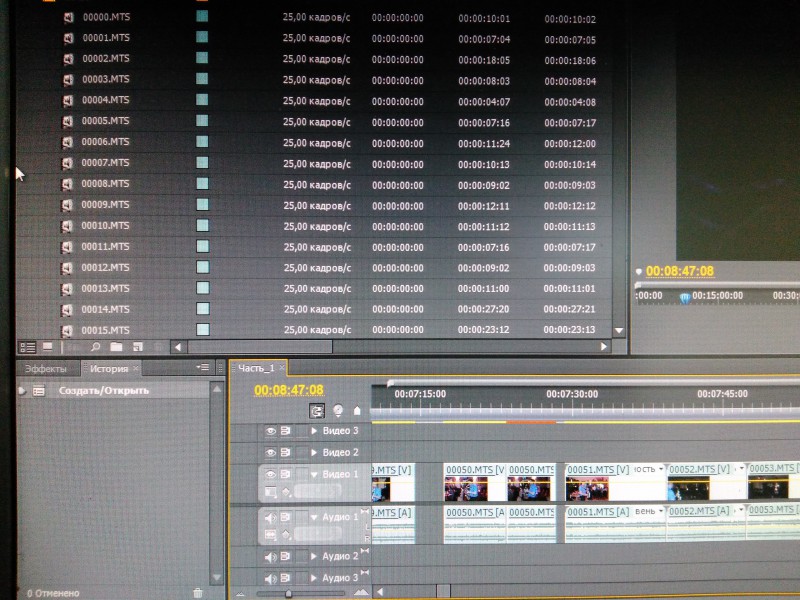
Task: Expand the Видео 2 track
Action: point(314,453)
